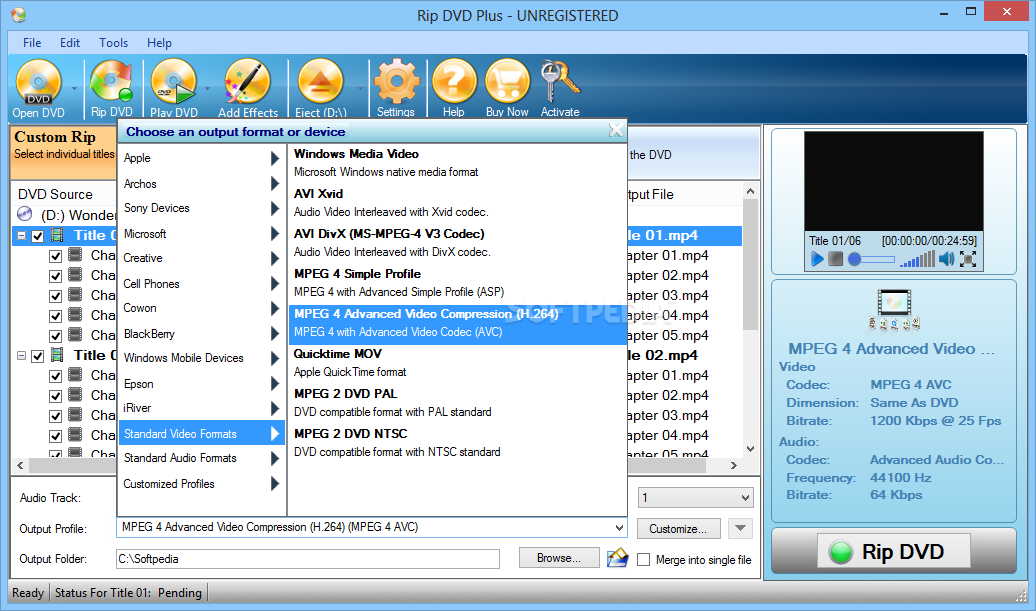The height and width of the screenshot is (611, 1036).
Task: Uncheck first chapter checkbox under second Title
Action: [x=56, y=377]
